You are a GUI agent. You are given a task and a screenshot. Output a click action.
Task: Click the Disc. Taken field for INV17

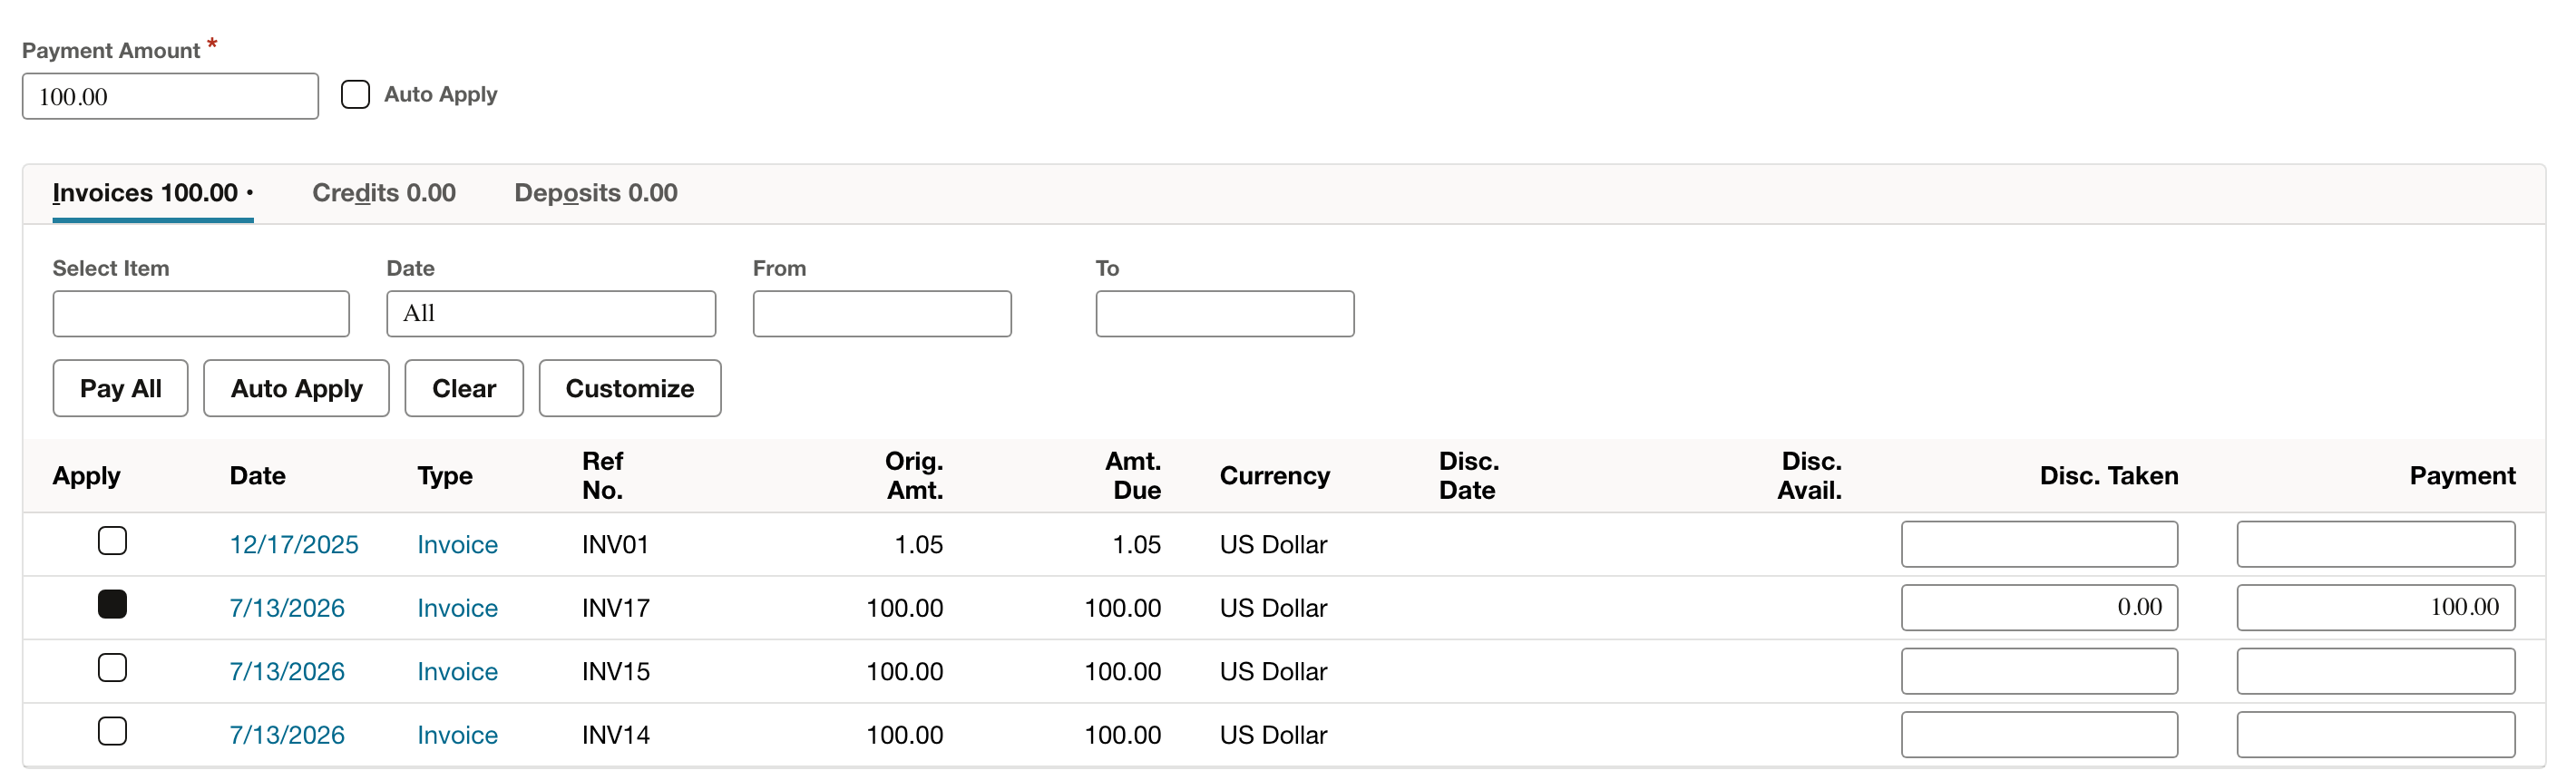coord(2039,607)
